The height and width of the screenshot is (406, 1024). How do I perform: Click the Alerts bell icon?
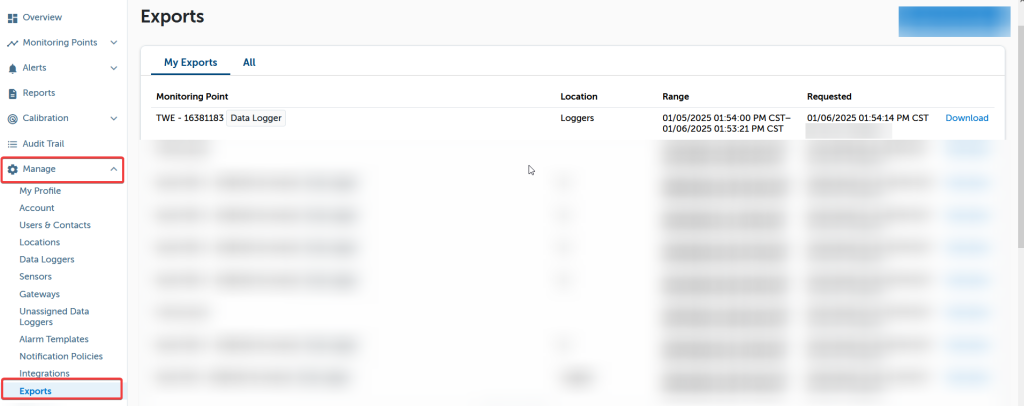tap(13, 68)
